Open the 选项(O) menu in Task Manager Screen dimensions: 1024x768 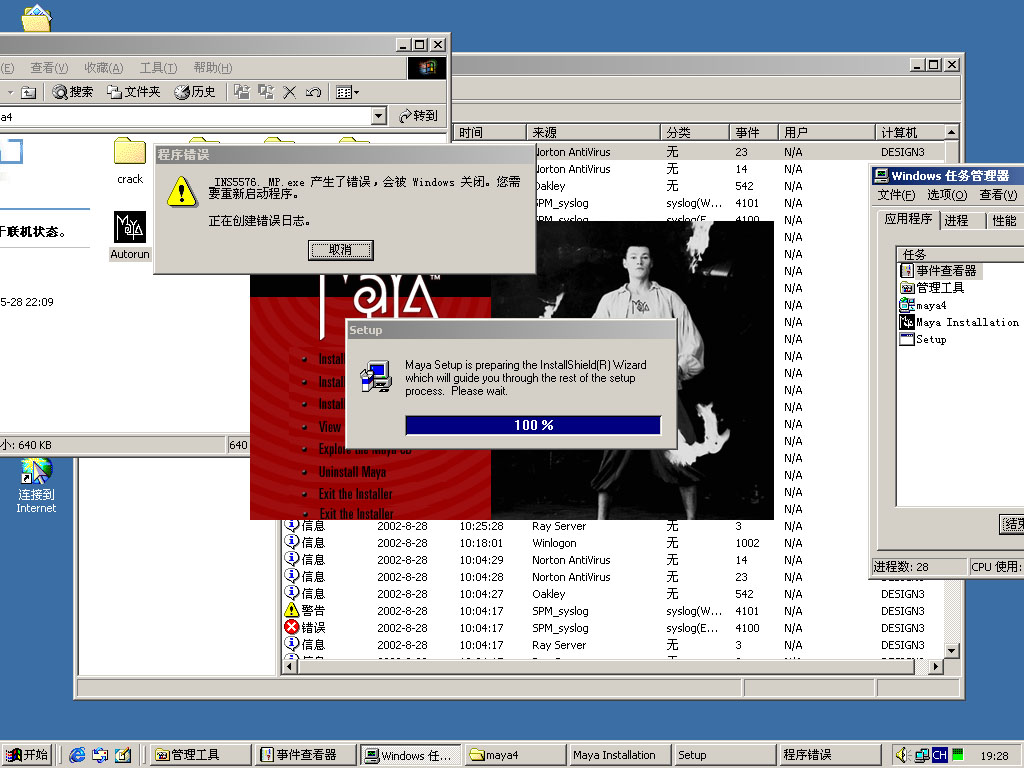pos(947,195)
